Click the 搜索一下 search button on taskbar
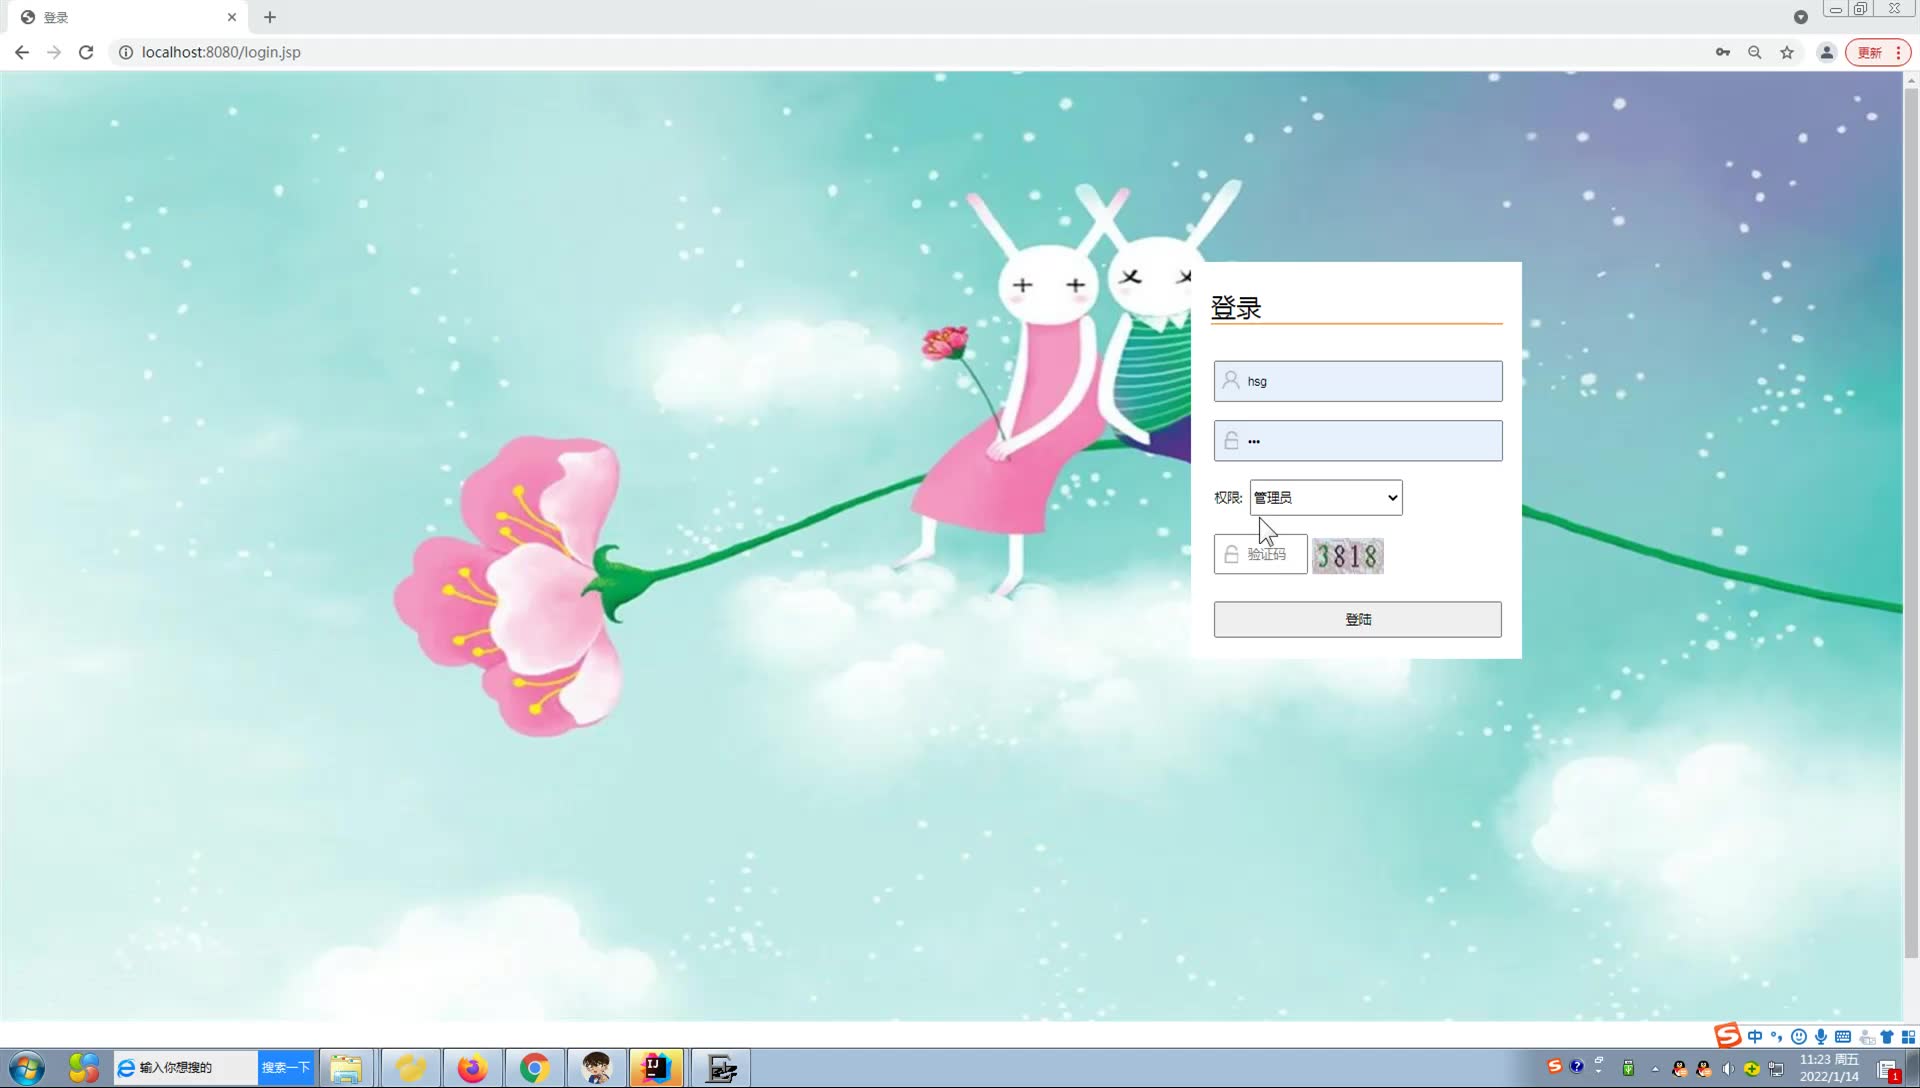Viewport: 1920px width, 1088px height. (x=286, y=1068)
